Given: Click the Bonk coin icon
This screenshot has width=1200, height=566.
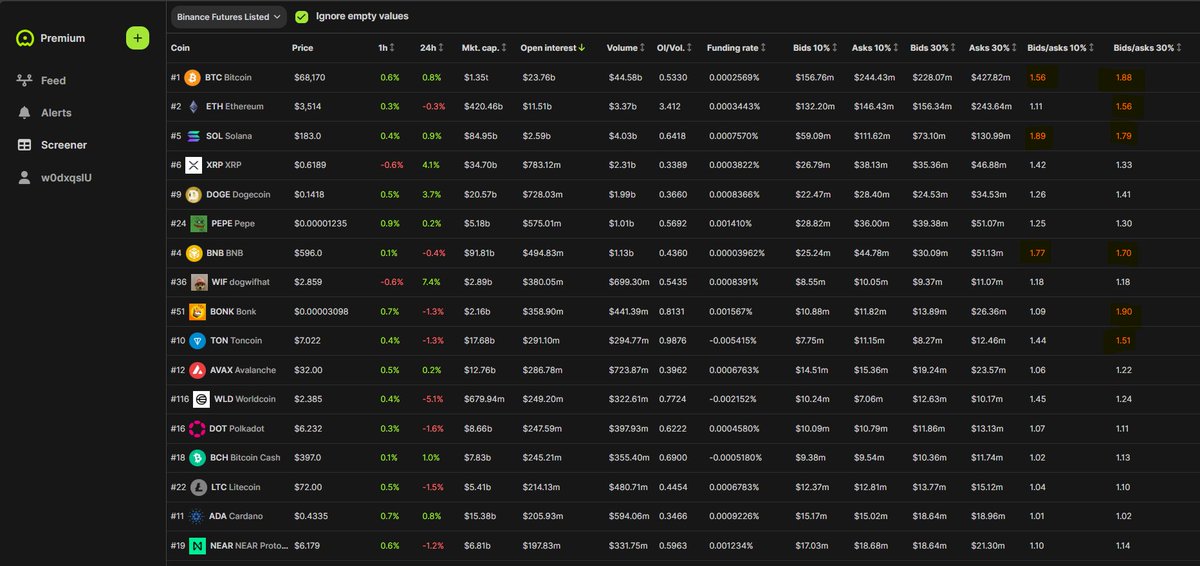Looking at the screenshot, I should tap(199, 311).
